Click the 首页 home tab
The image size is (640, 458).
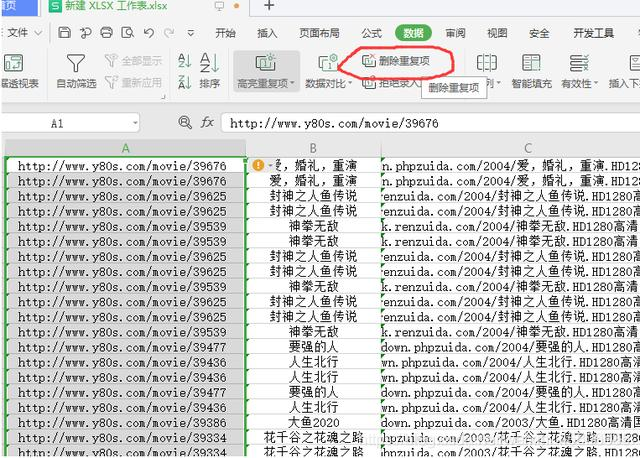(20, 6)
